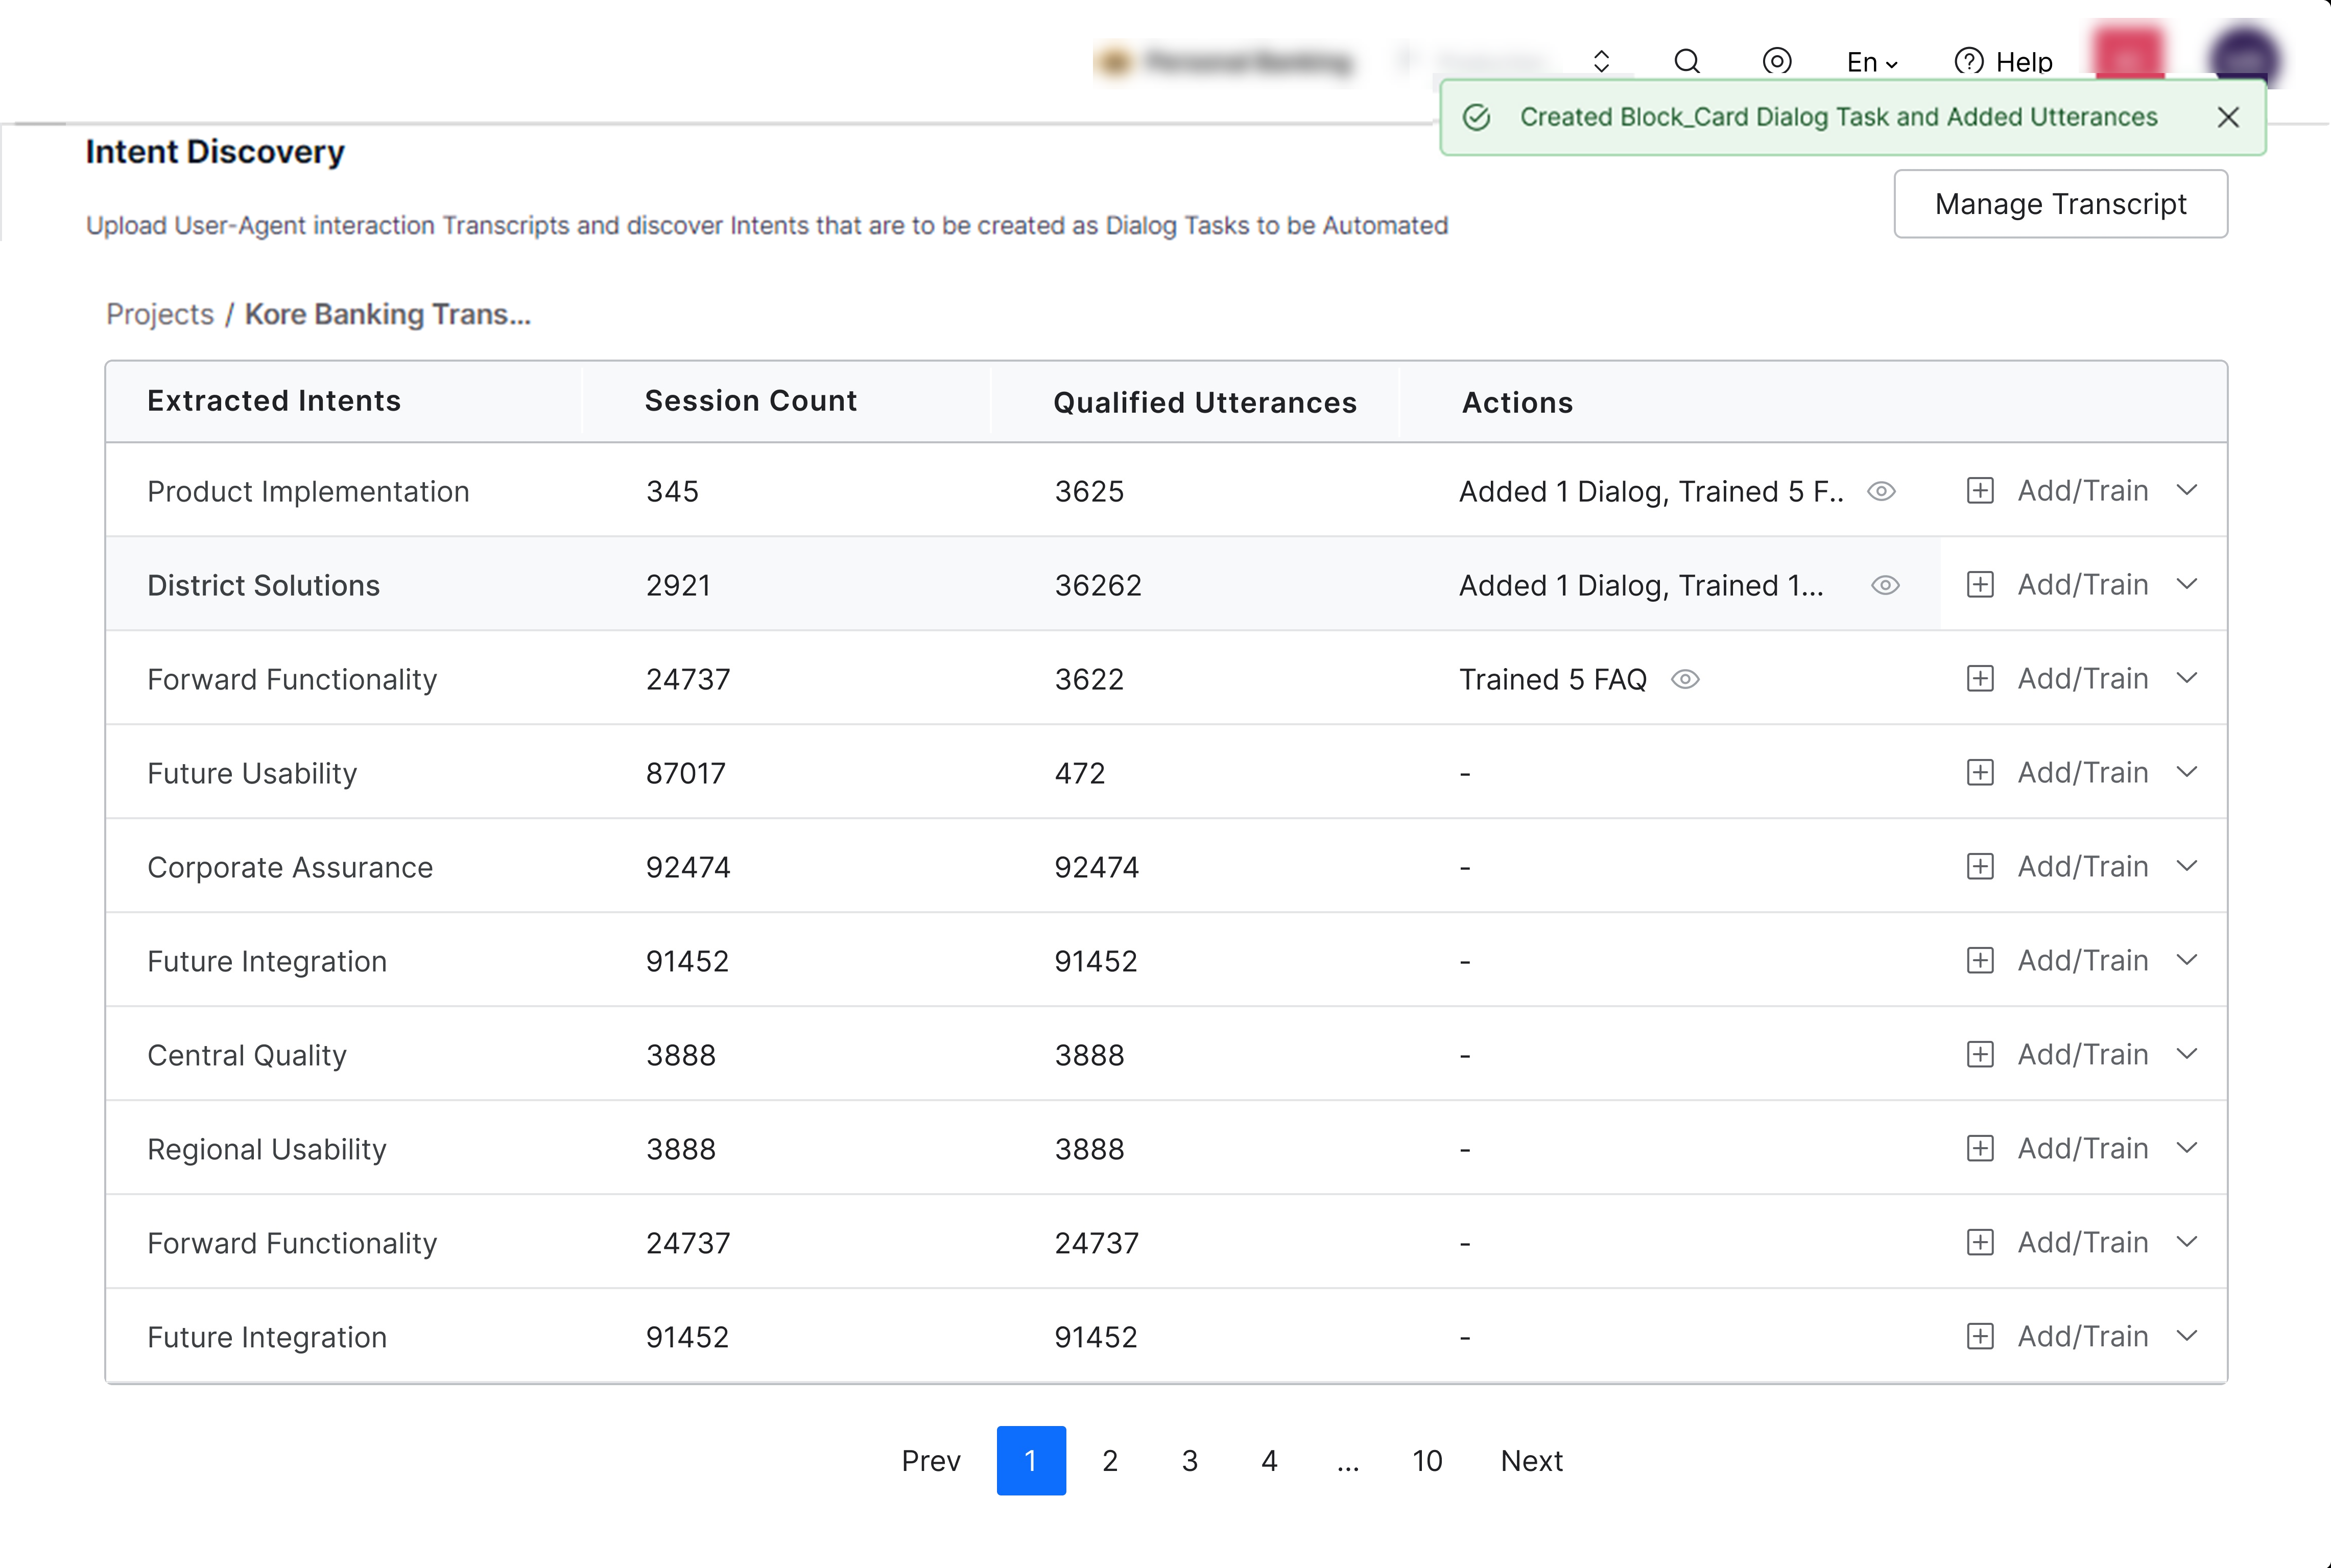The height and width of the screenshot is (1568, 2331).
Task: View District Solutions action details eye icon
Action: click(x=1885, y=585)
